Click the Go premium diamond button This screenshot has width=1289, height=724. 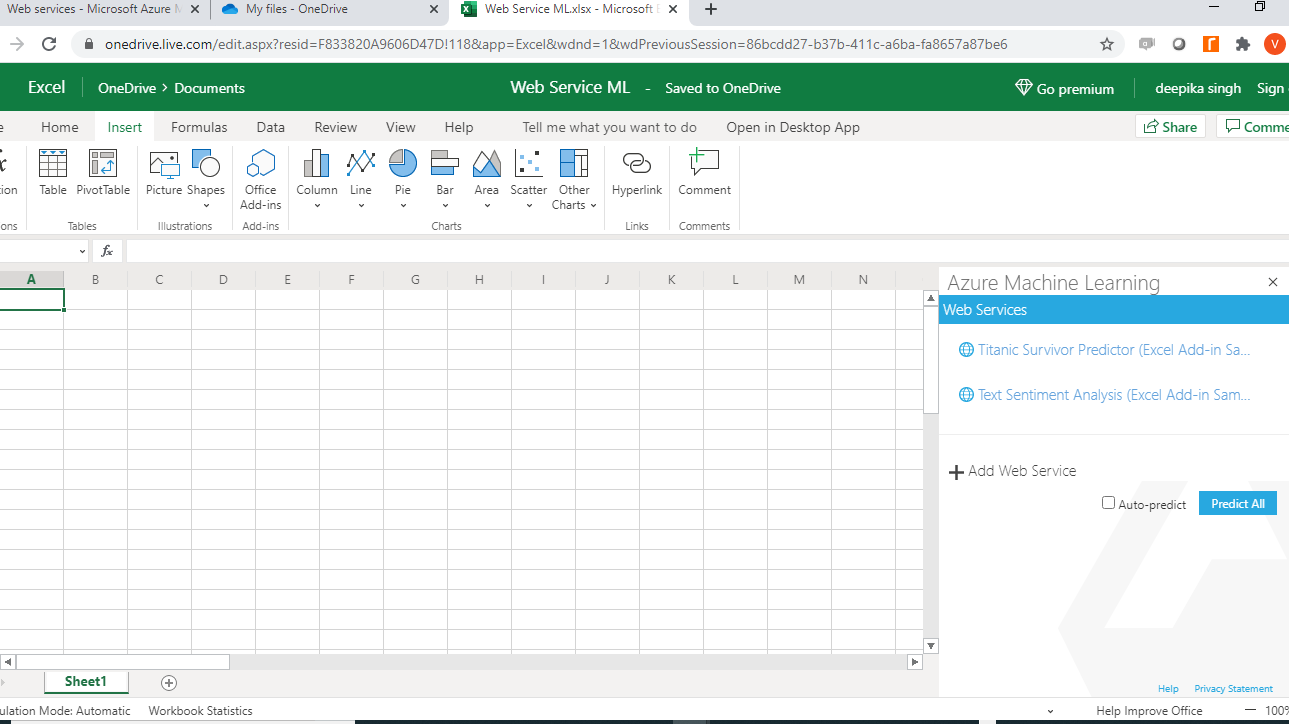[1064, 88]
